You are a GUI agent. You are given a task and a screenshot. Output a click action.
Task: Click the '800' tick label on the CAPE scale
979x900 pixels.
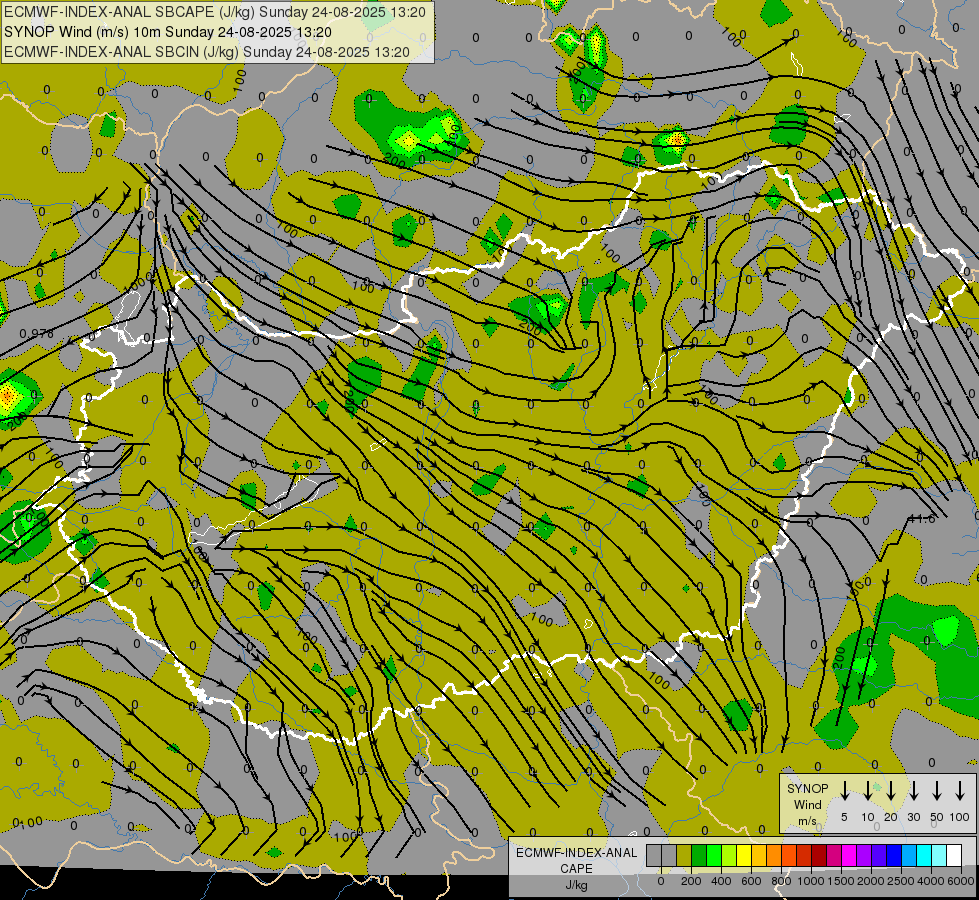(x=781, y=881)
